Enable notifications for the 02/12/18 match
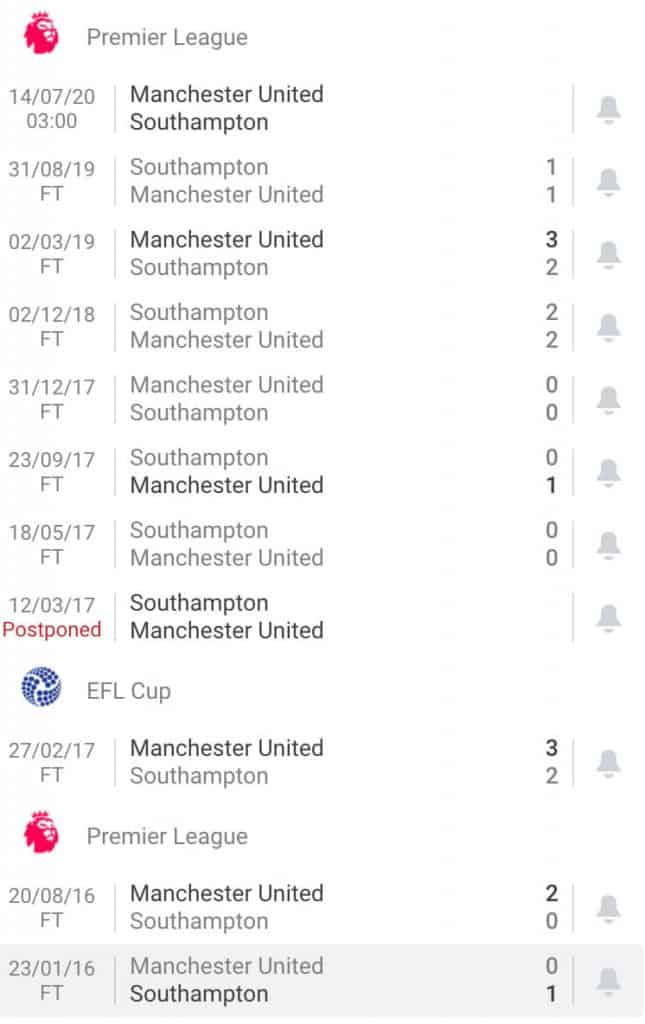645x1024 pixels. click(609, 326)
